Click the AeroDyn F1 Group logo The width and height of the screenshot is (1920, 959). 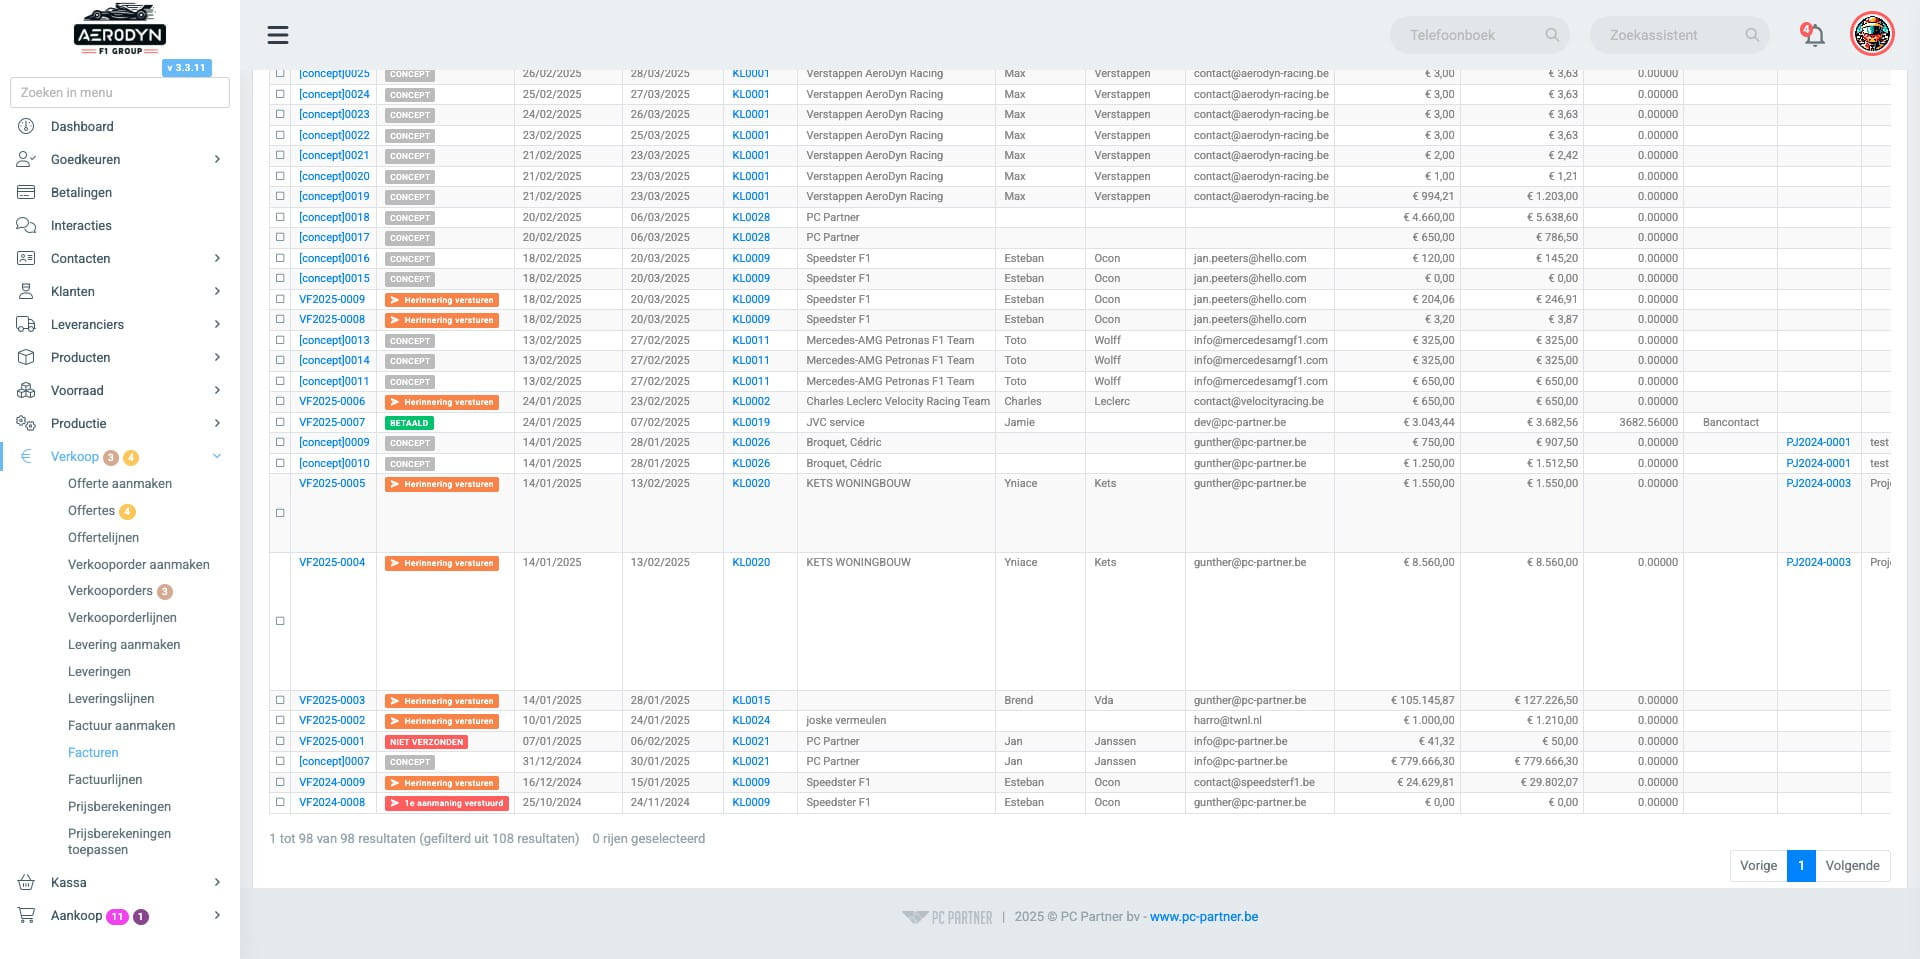(120, 30)
